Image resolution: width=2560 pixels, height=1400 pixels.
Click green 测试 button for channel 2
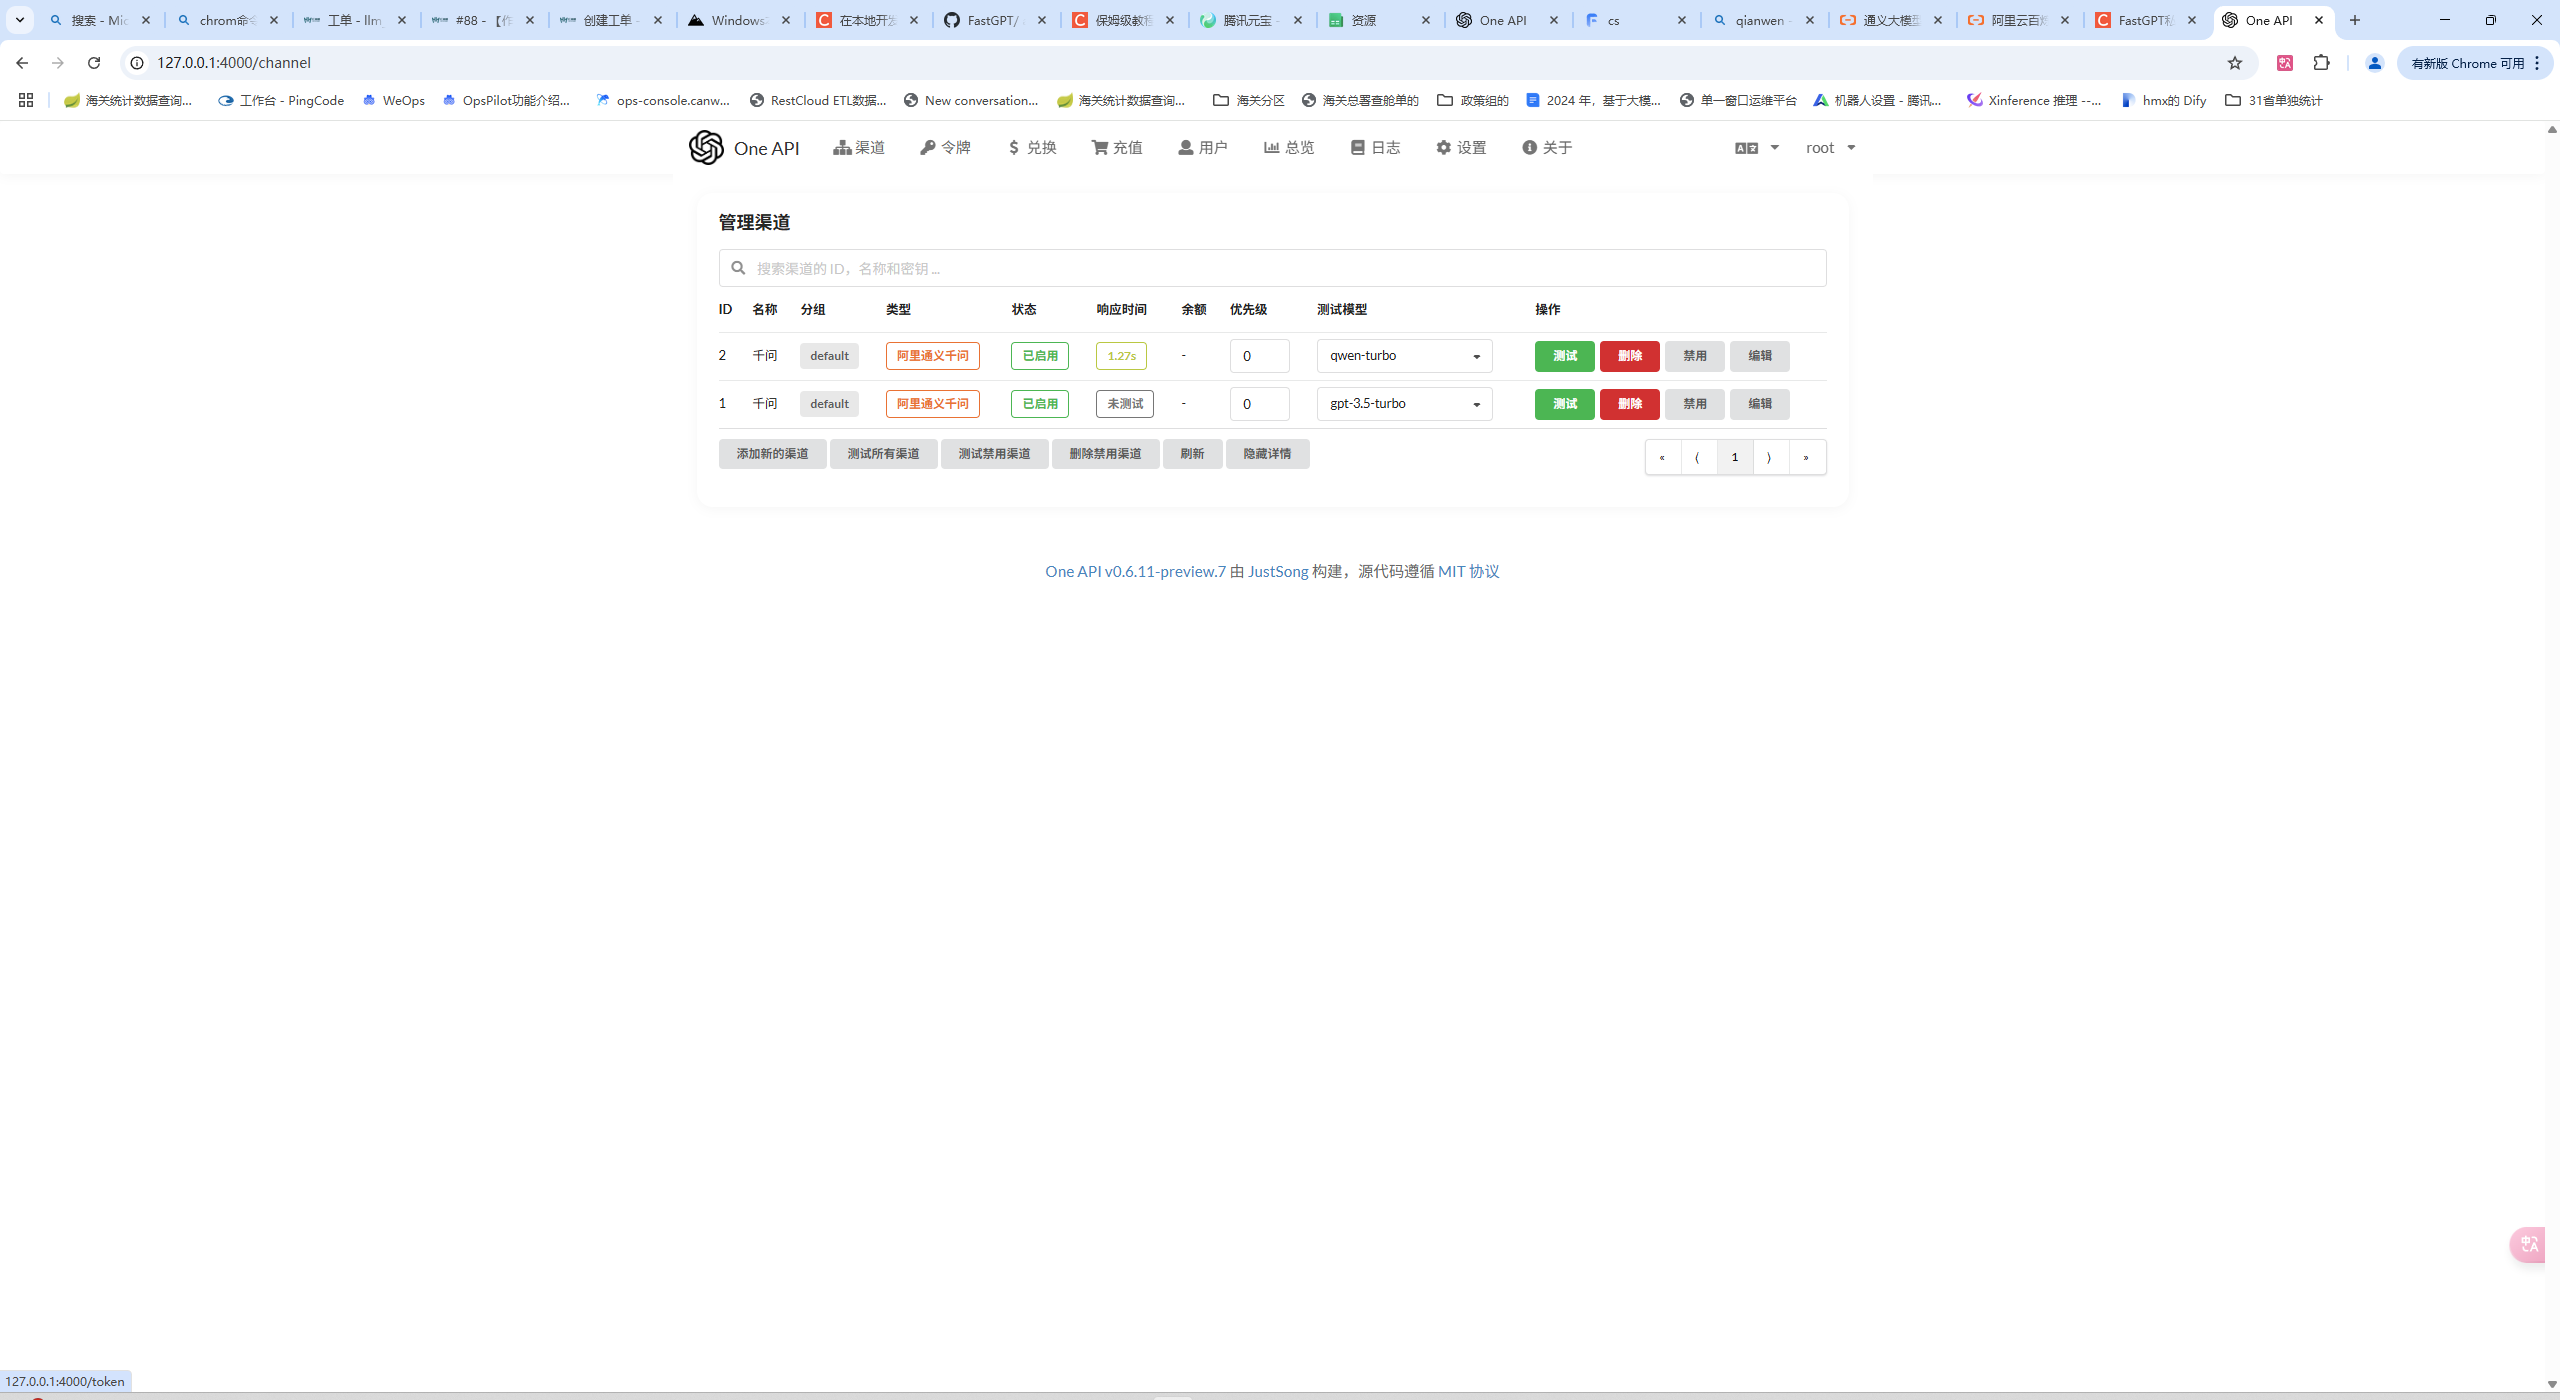click(1564, 356)
